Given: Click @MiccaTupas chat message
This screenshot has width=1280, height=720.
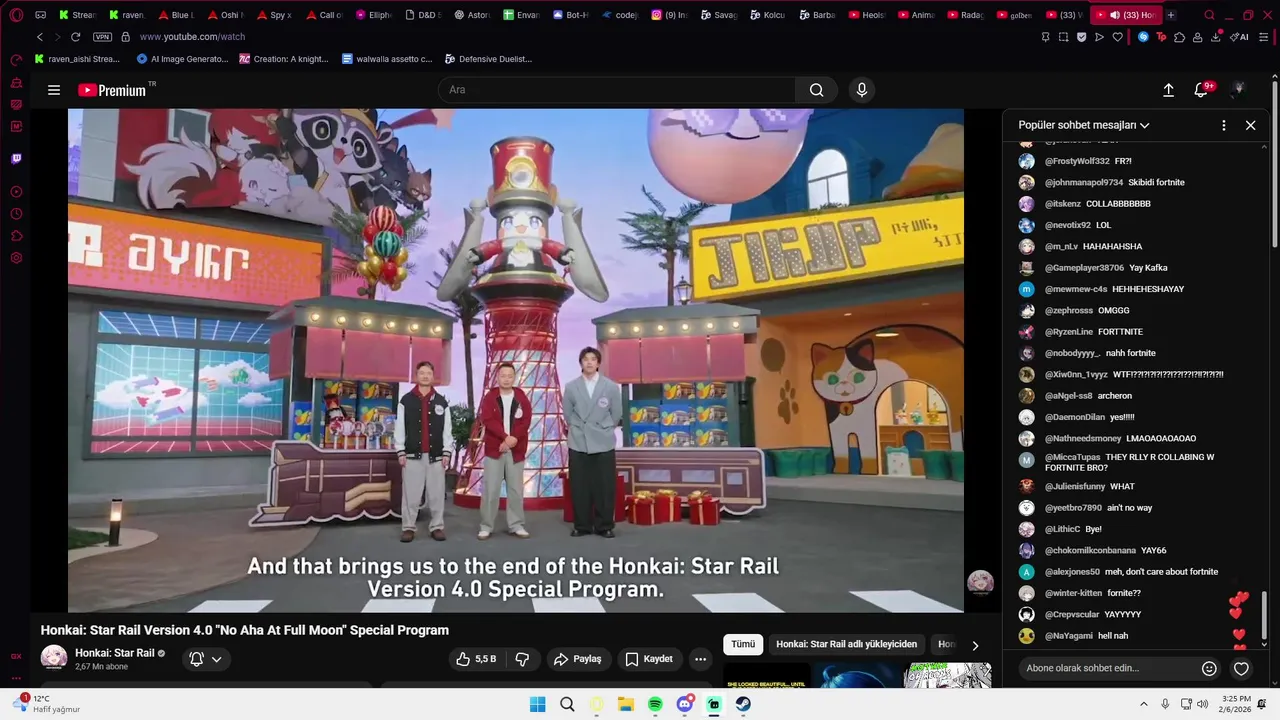Looking at the screenshot, I should (1135, 462).
